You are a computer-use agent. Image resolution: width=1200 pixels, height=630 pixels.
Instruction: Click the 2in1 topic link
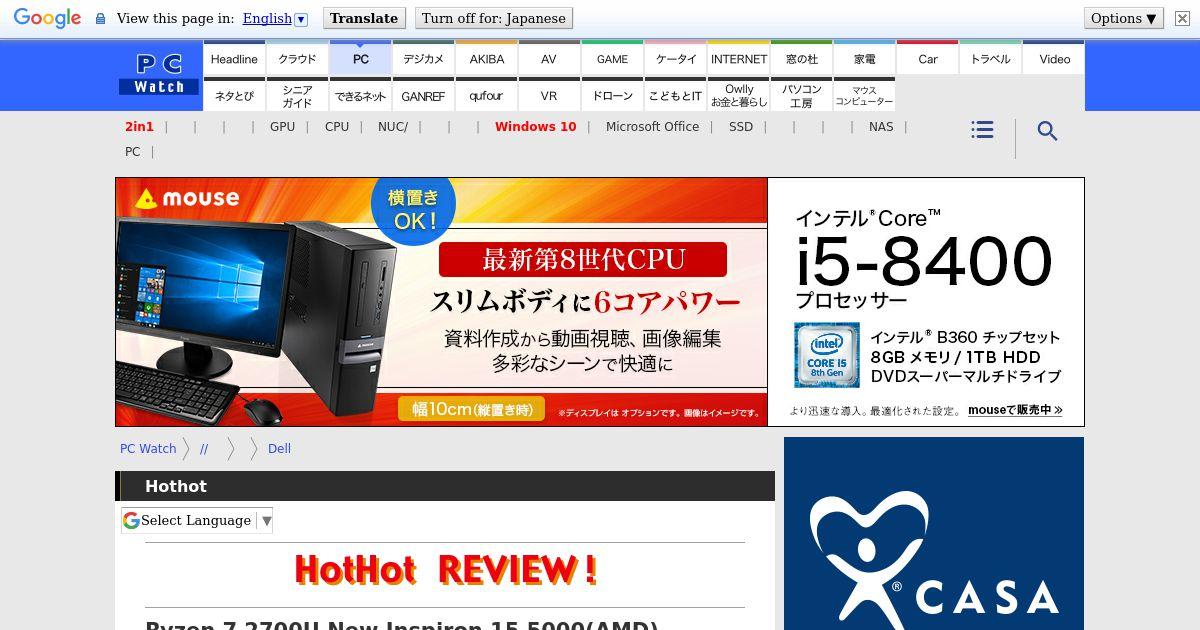click(139, 127)
